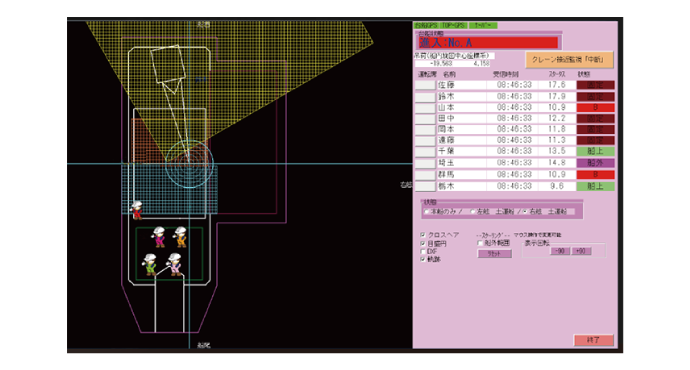Open the TOP-GPS tab
Screen dimensions: 690x370
point(453,26)
